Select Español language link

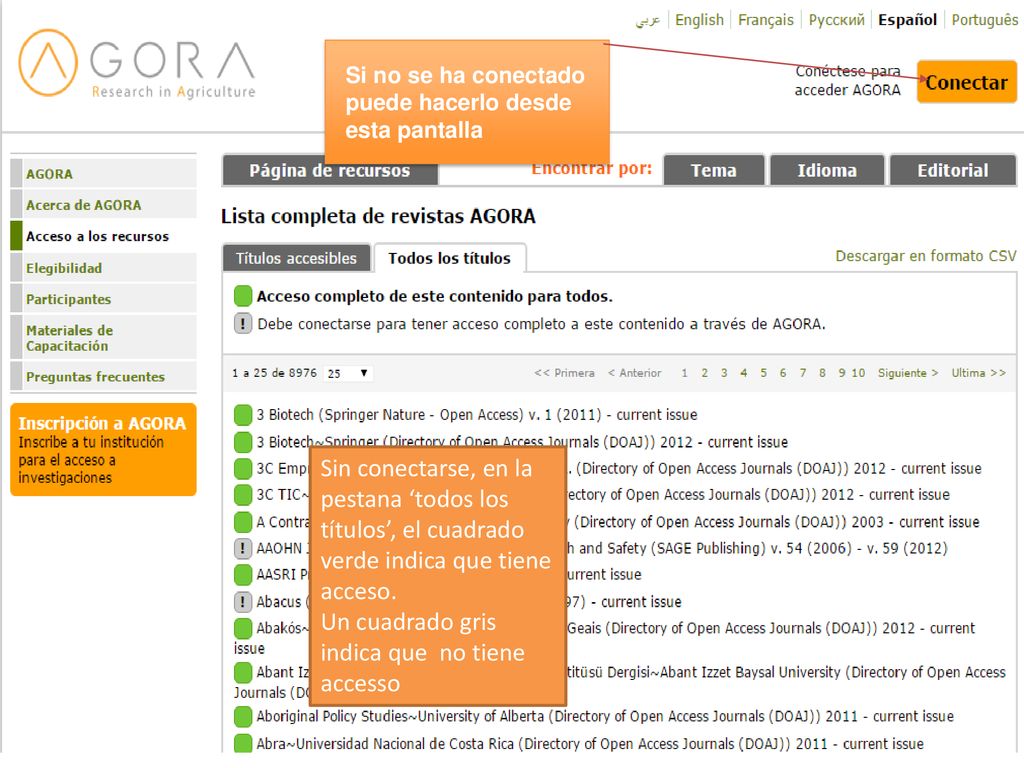(x=907, y=20)
